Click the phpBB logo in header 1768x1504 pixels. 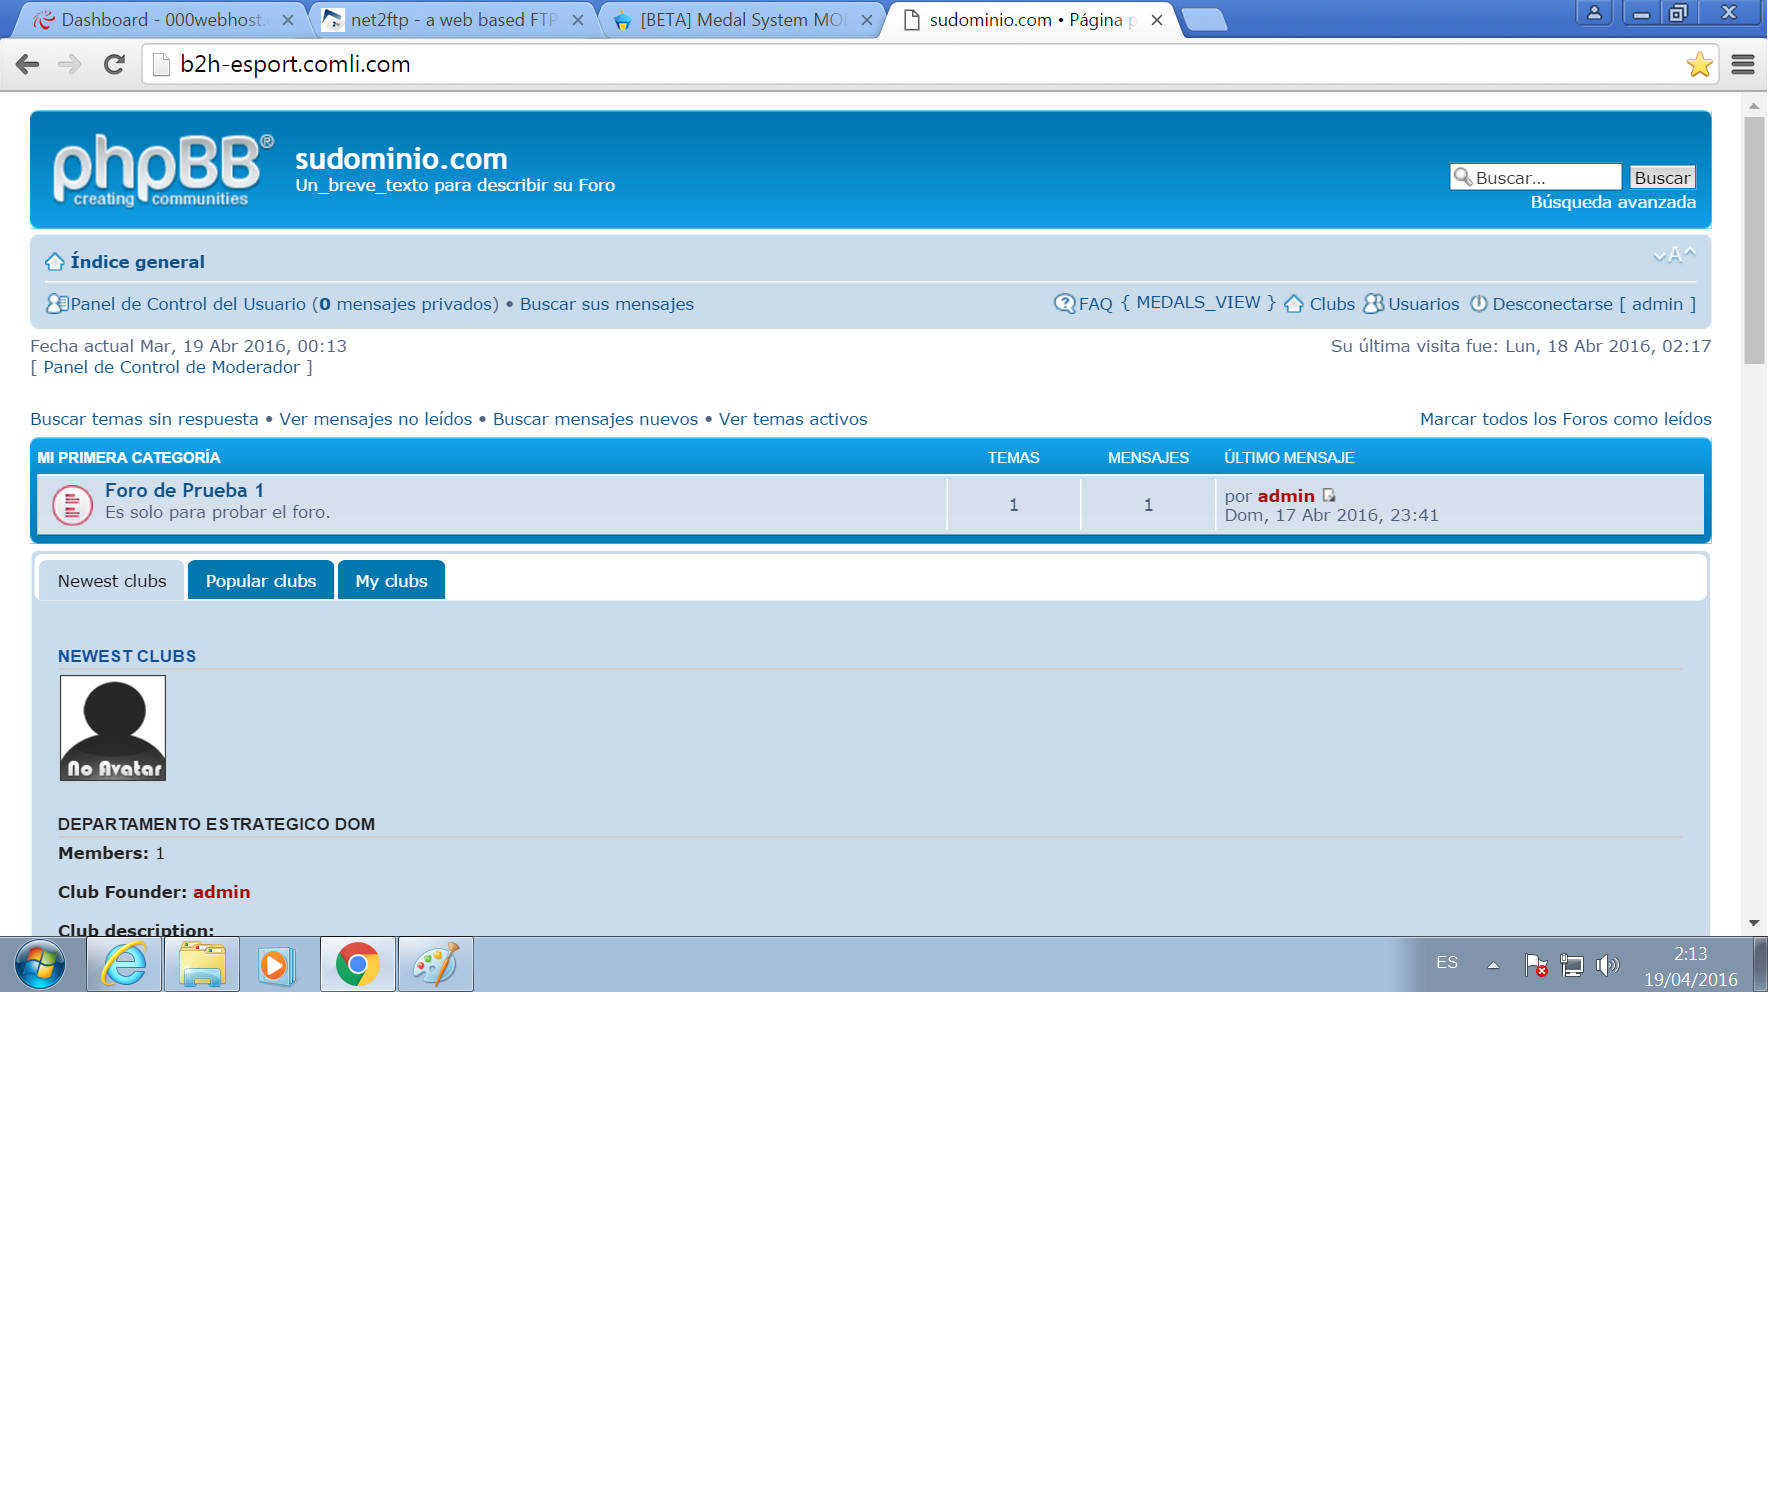[x=162, y=170]
